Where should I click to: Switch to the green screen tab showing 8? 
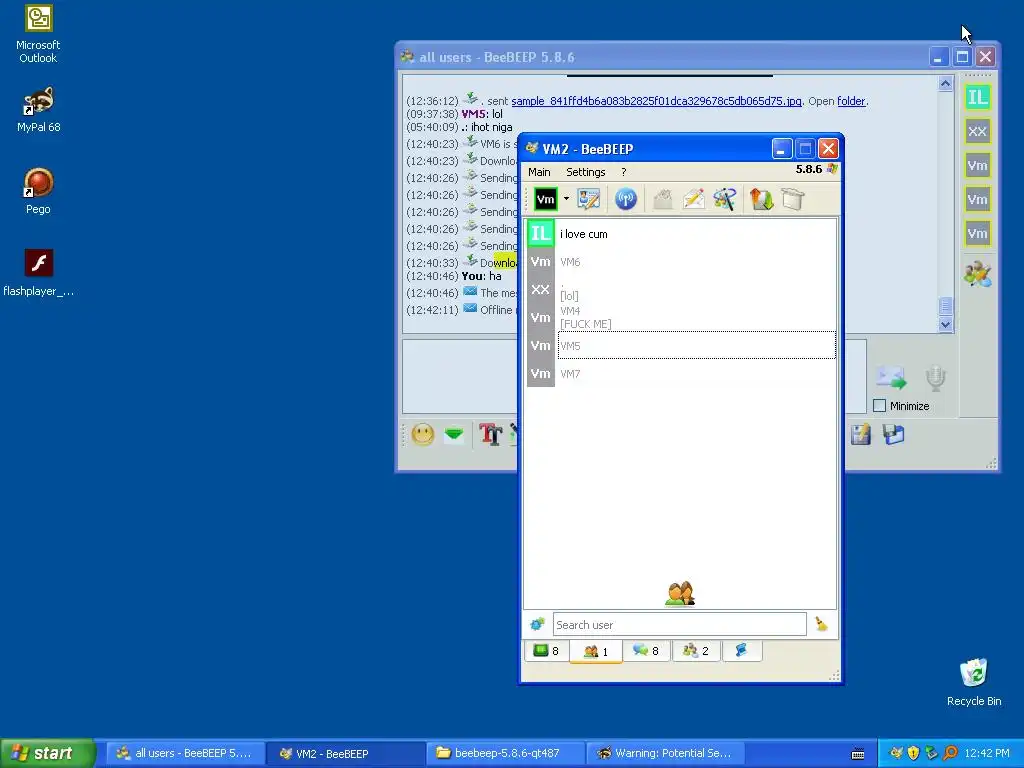click(x=546, y=650)
